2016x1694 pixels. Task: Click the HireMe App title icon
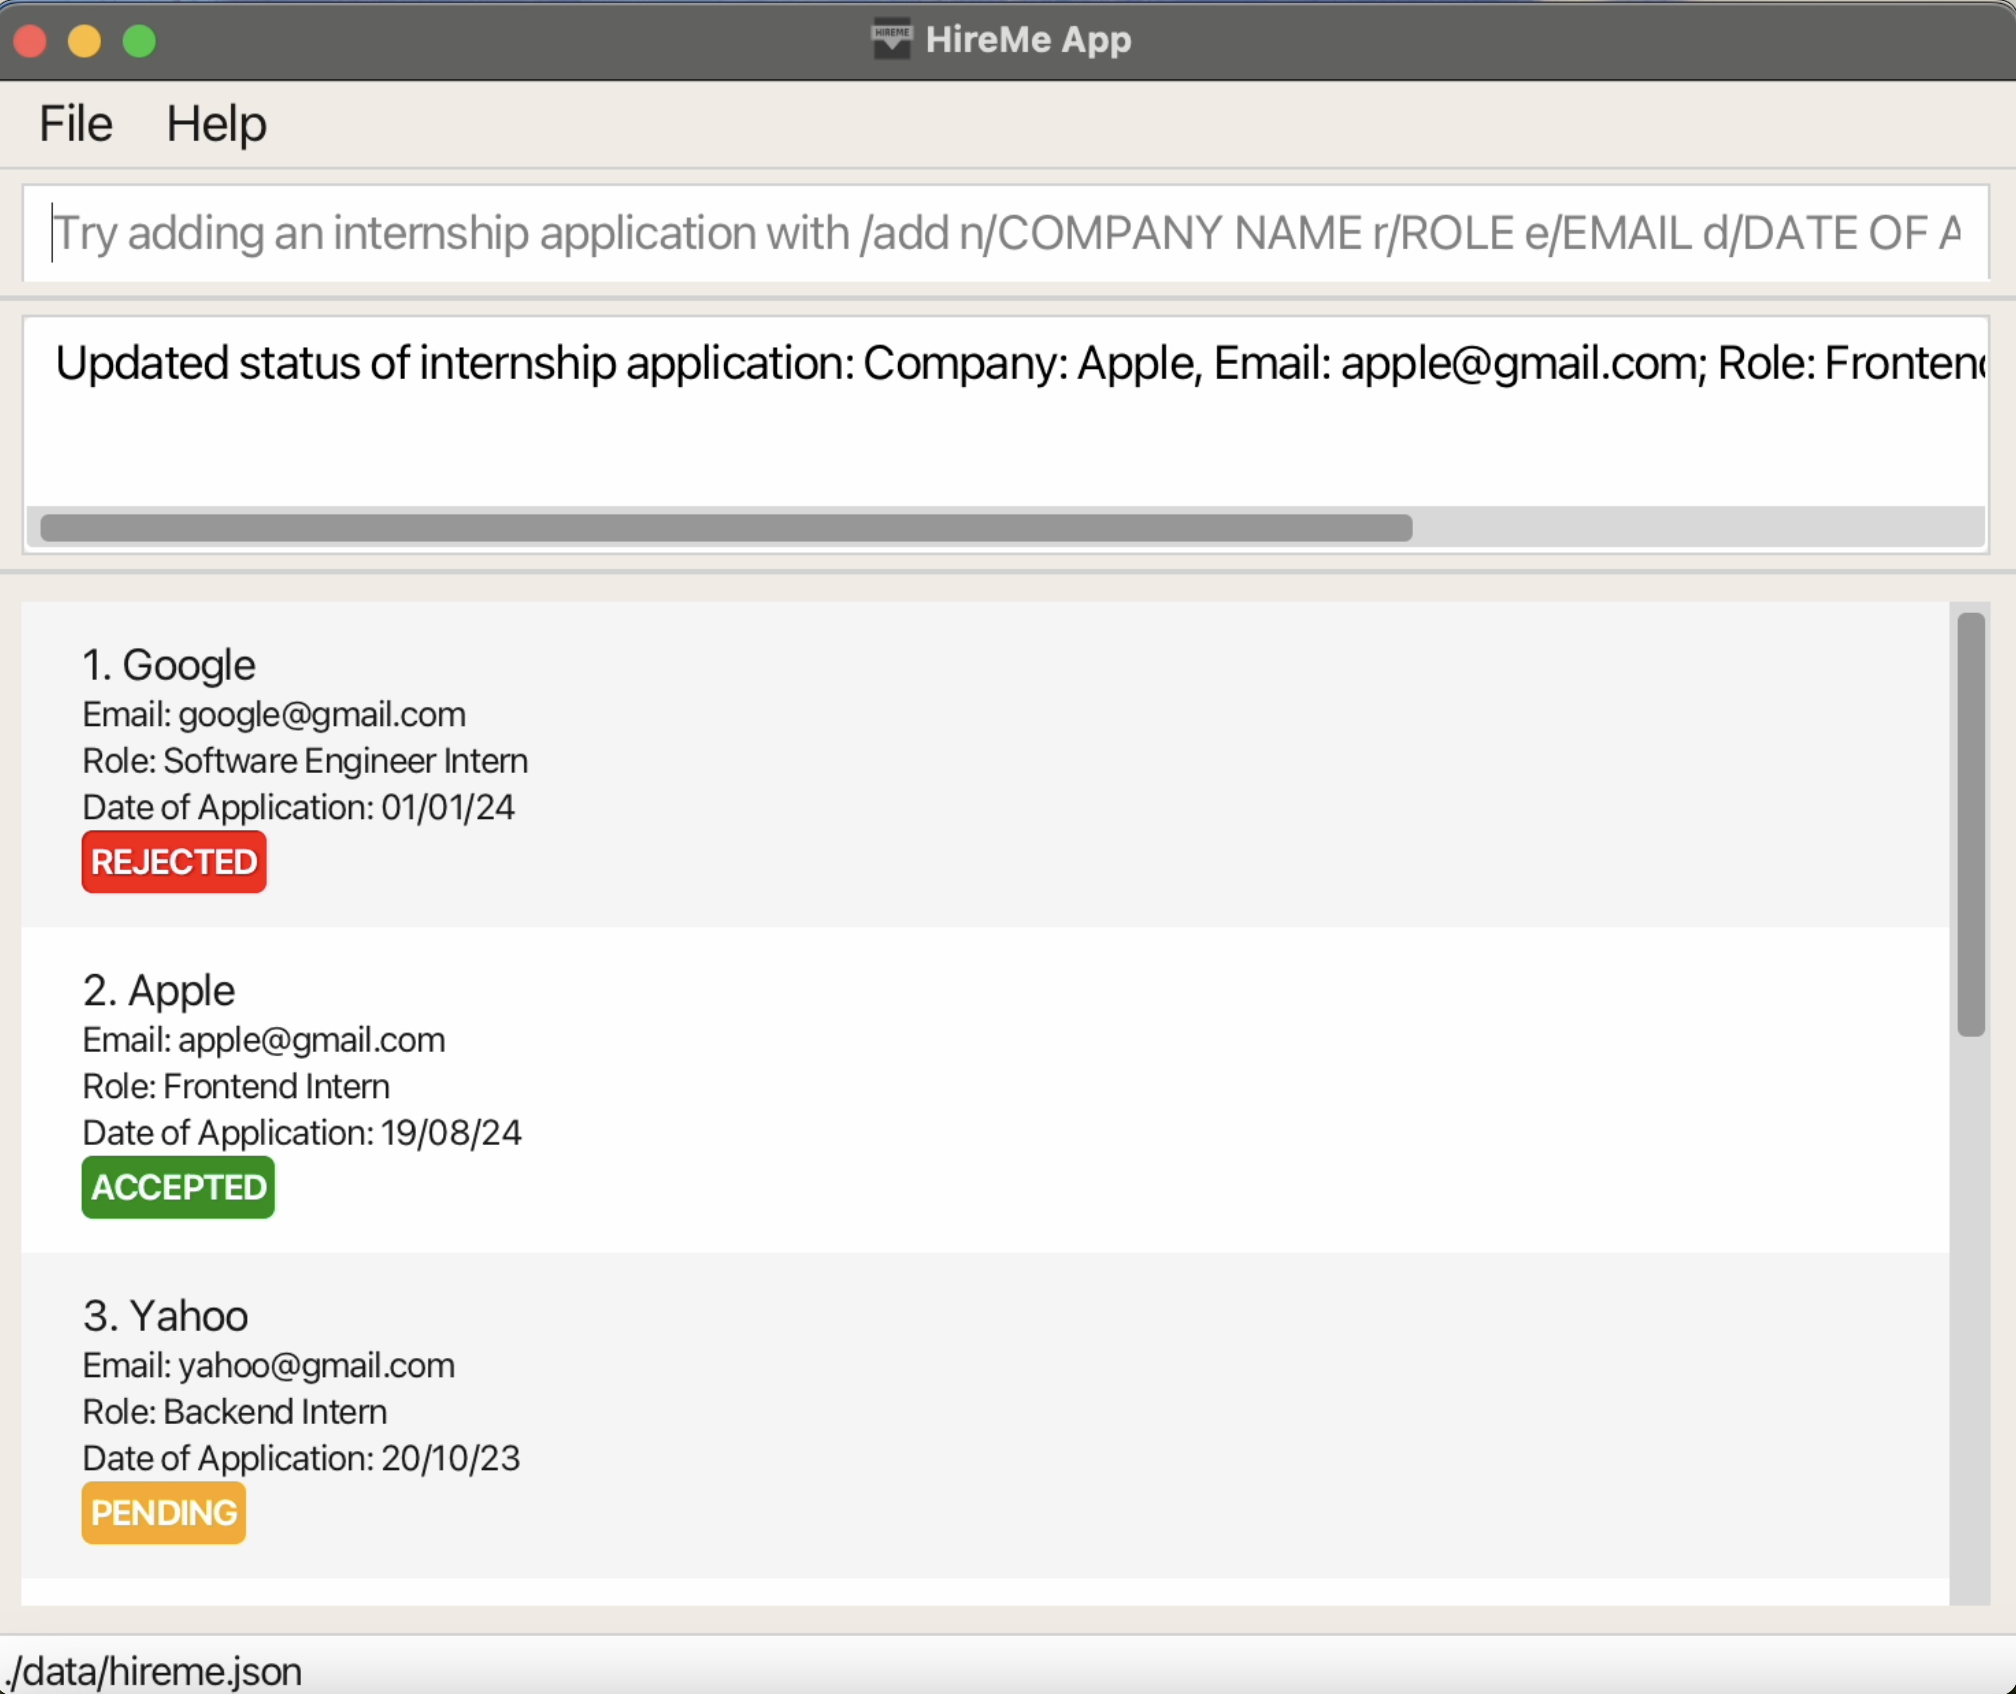[x=891, y=39]
